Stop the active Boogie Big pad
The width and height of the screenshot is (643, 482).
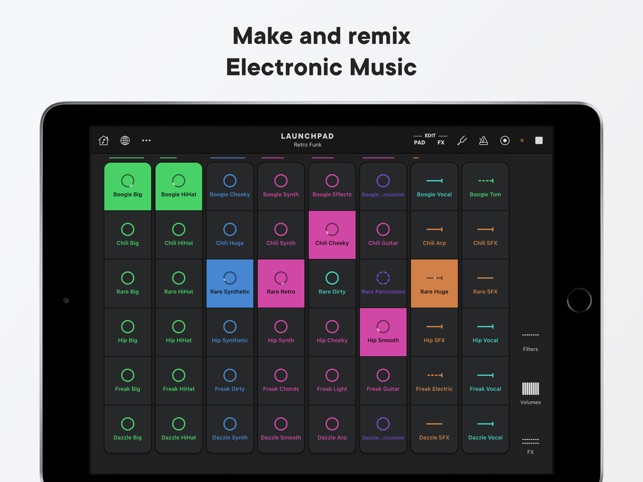click(x=128, y=187)
